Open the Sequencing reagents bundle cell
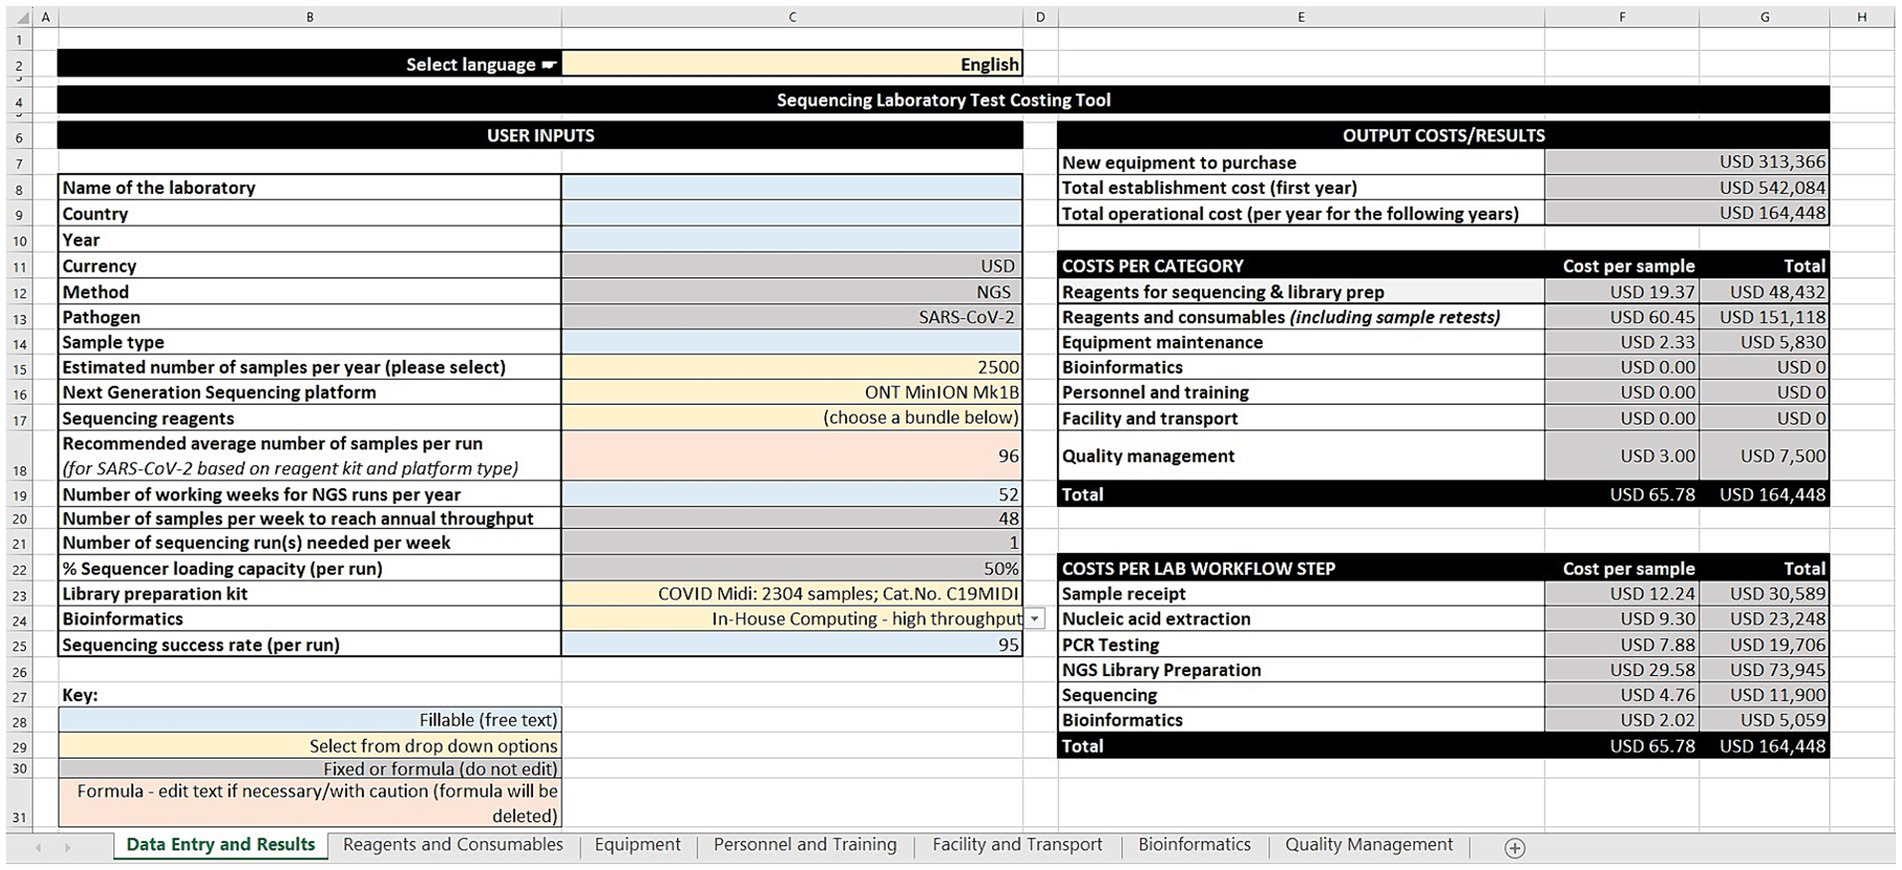 [792, 418]
